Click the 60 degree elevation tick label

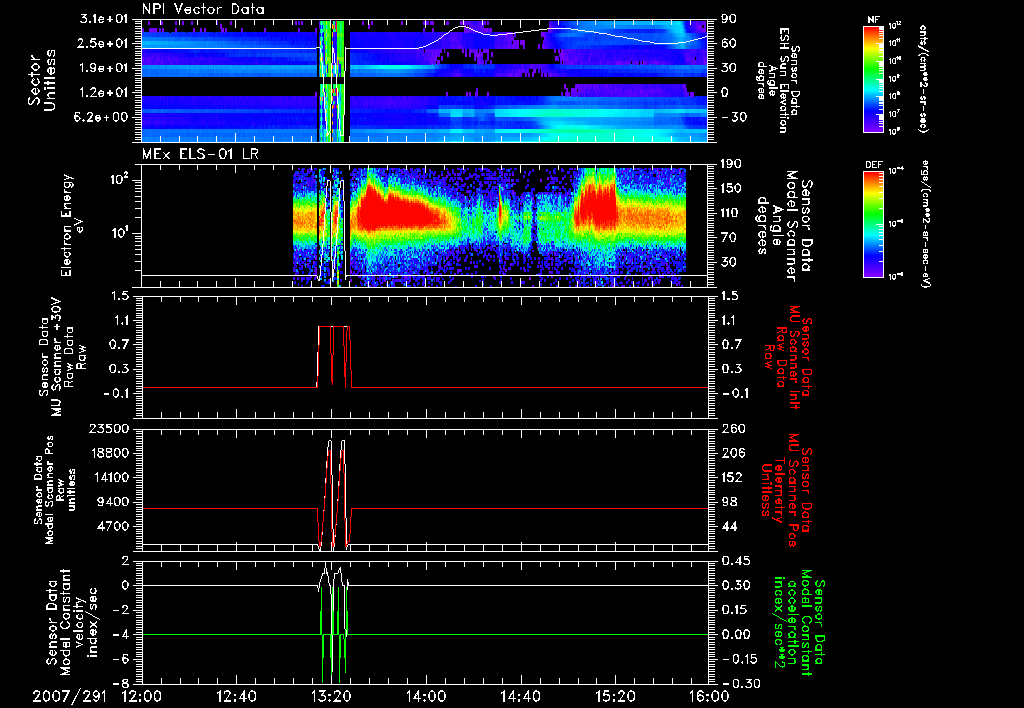pos(728,43)
